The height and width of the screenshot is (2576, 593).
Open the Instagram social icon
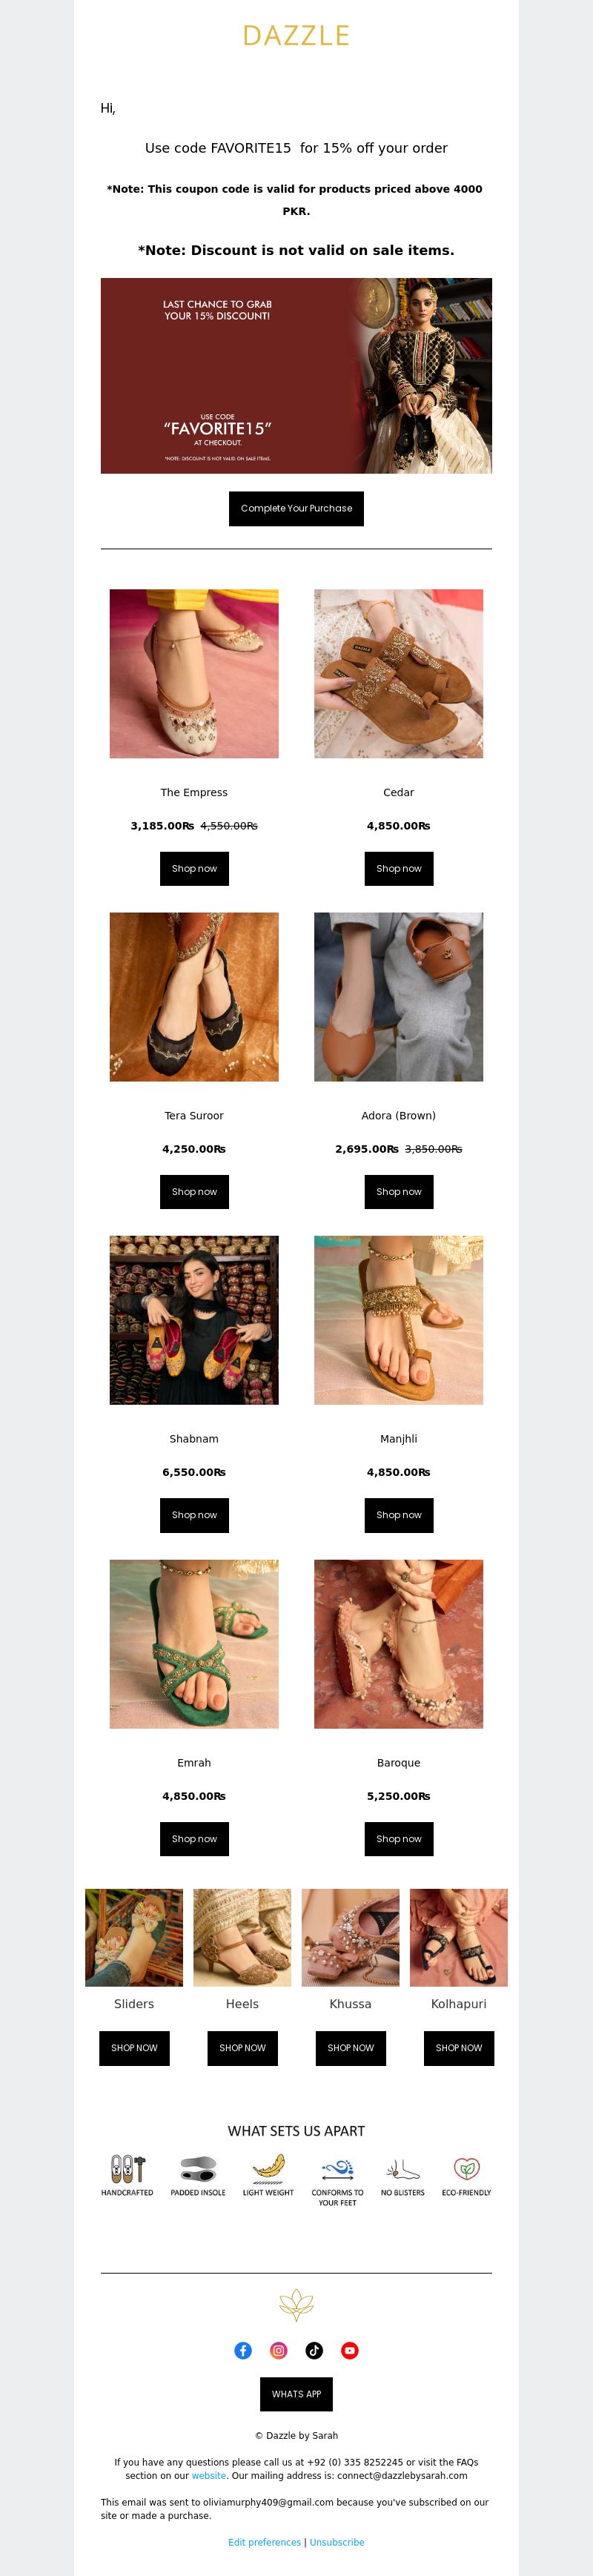(279, 2350)
